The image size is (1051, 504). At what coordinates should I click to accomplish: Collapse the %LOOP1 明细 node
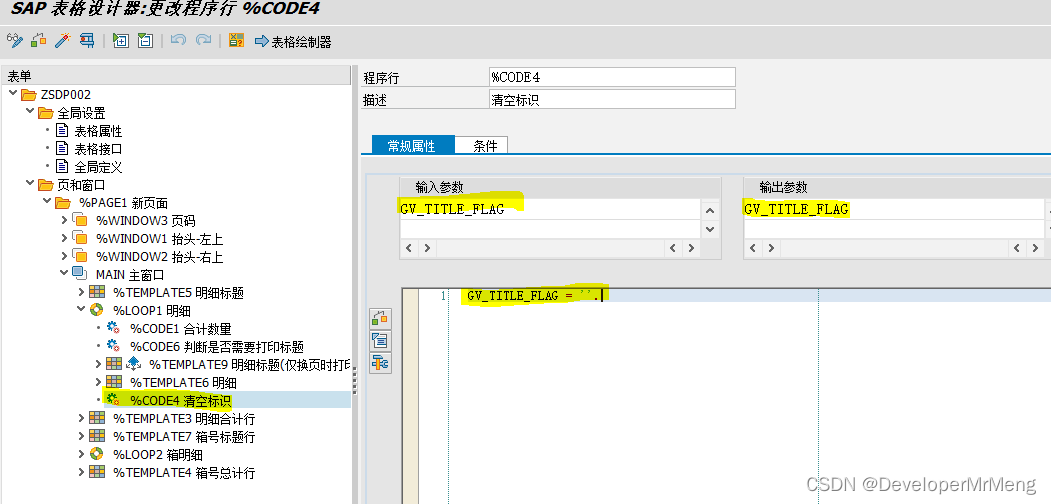point(81,310)
